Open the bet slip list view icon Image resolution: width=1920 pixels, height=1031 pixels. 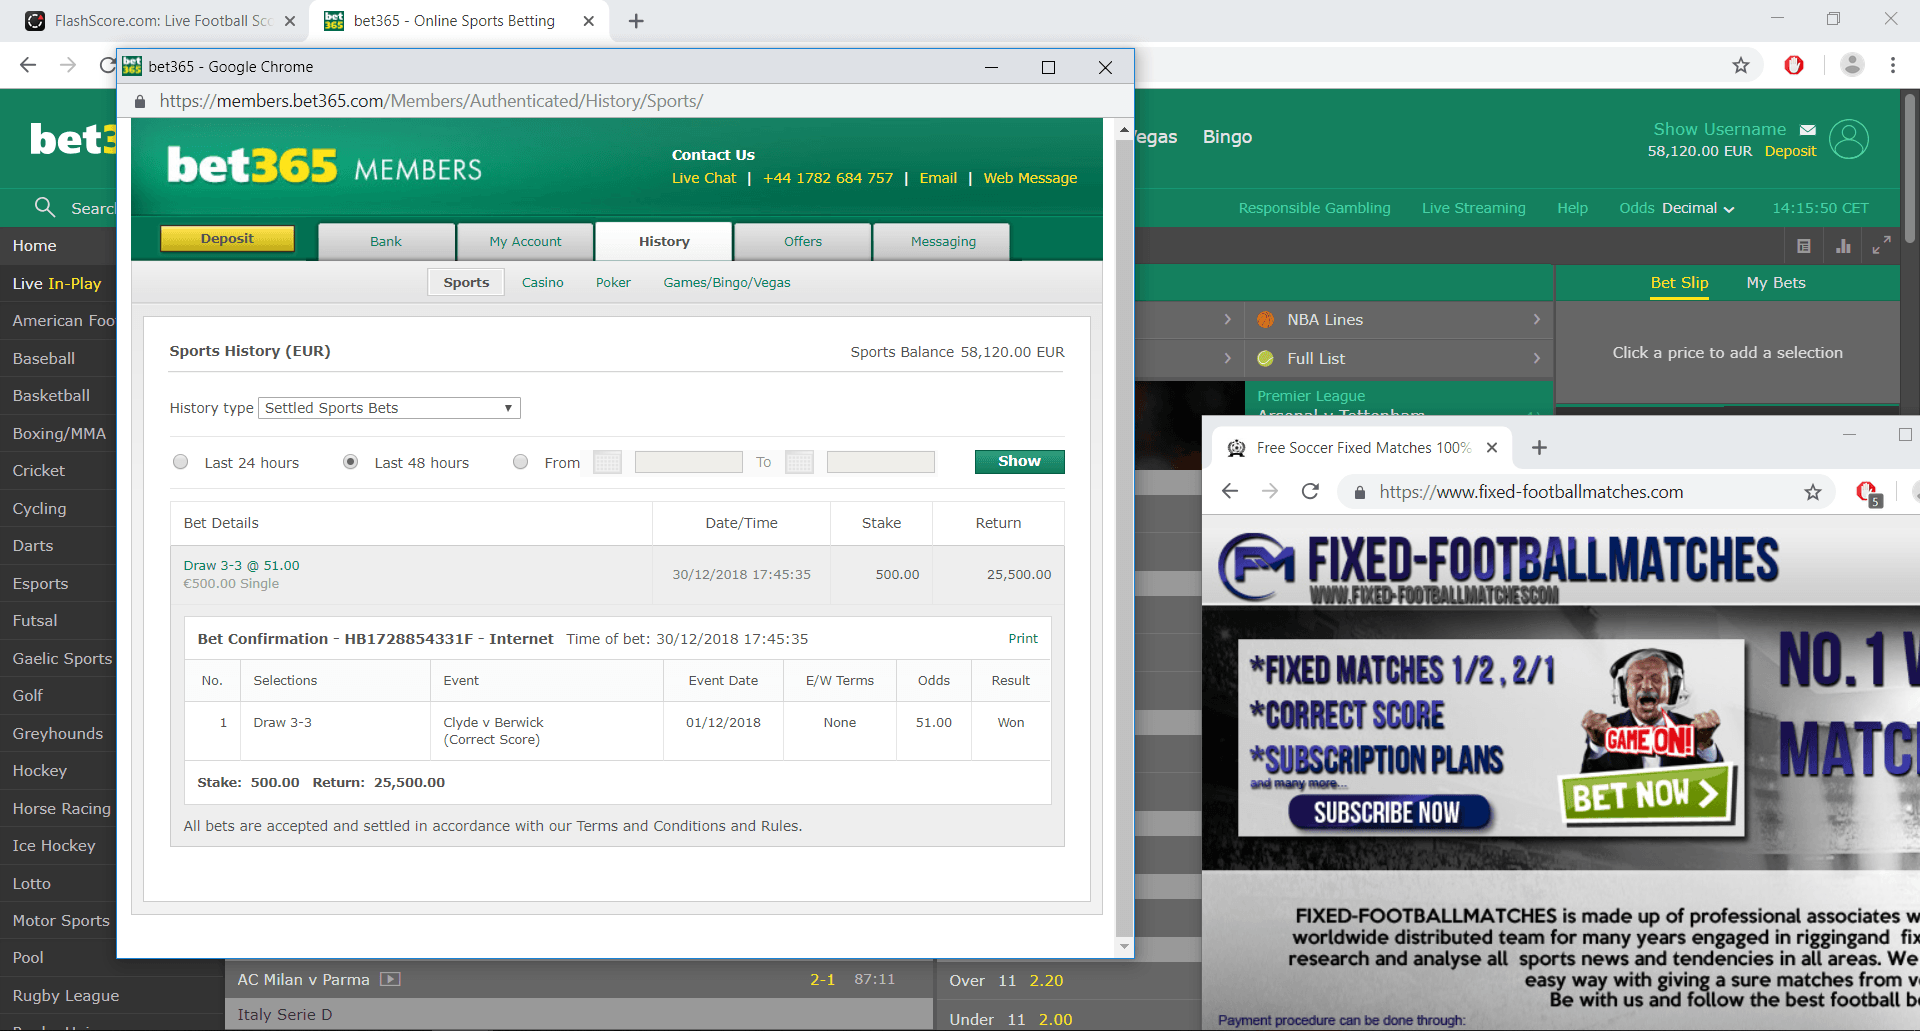[x=1804, y=246]
